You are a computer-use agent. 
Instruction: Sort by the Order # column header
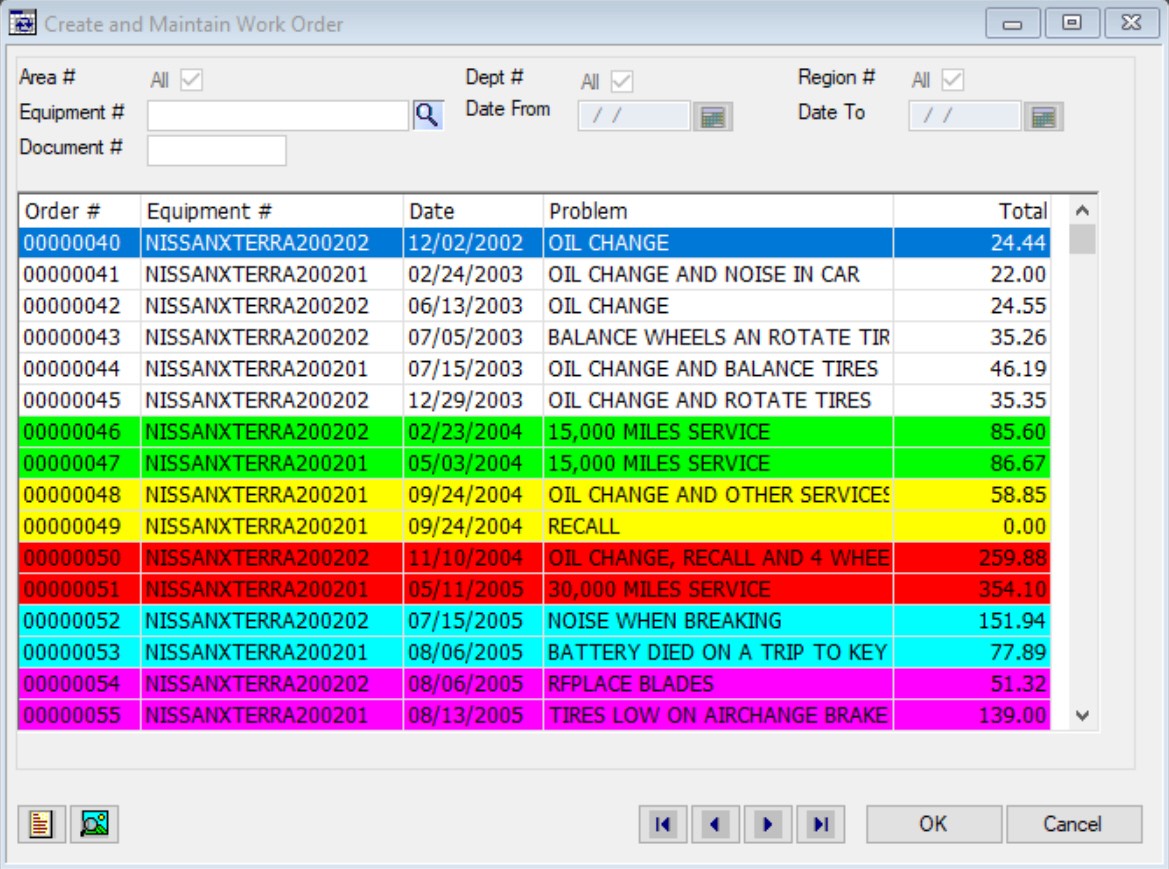tap(79, 212)
